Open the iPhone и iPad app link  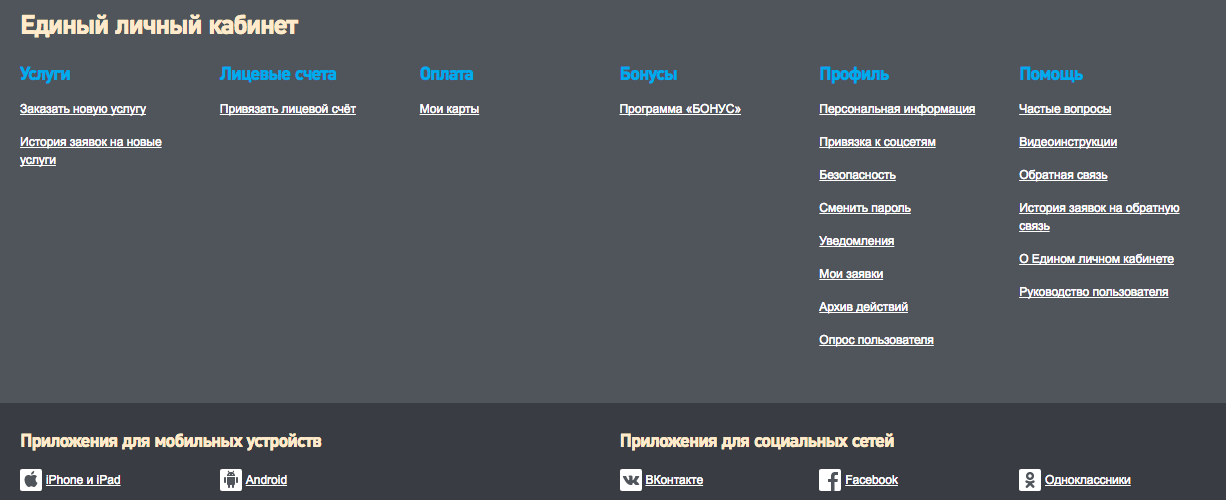coord(83,480)
